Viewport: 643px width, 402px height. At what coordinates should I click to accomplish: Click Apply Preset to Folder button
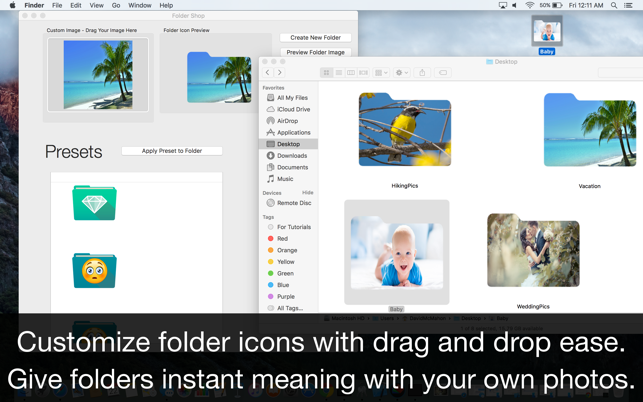pos(172,151)
